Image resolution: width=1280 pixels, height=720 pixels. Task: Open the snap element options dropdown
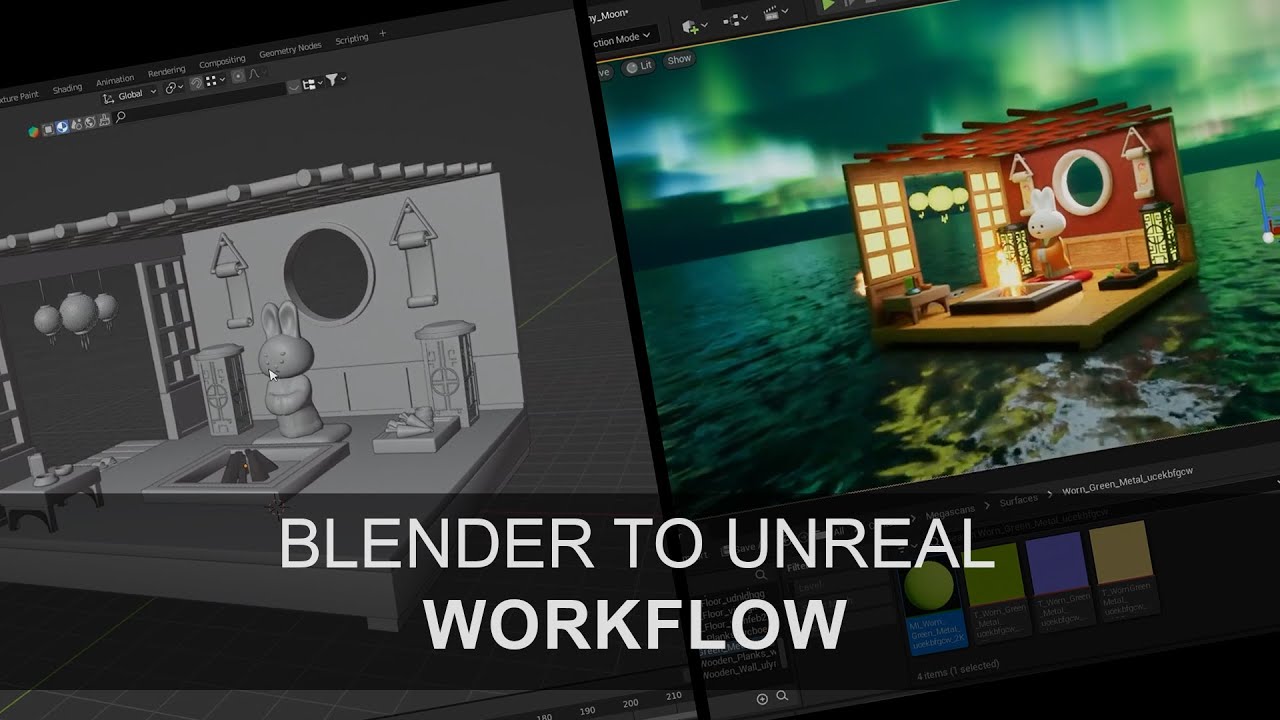point(216,81)
